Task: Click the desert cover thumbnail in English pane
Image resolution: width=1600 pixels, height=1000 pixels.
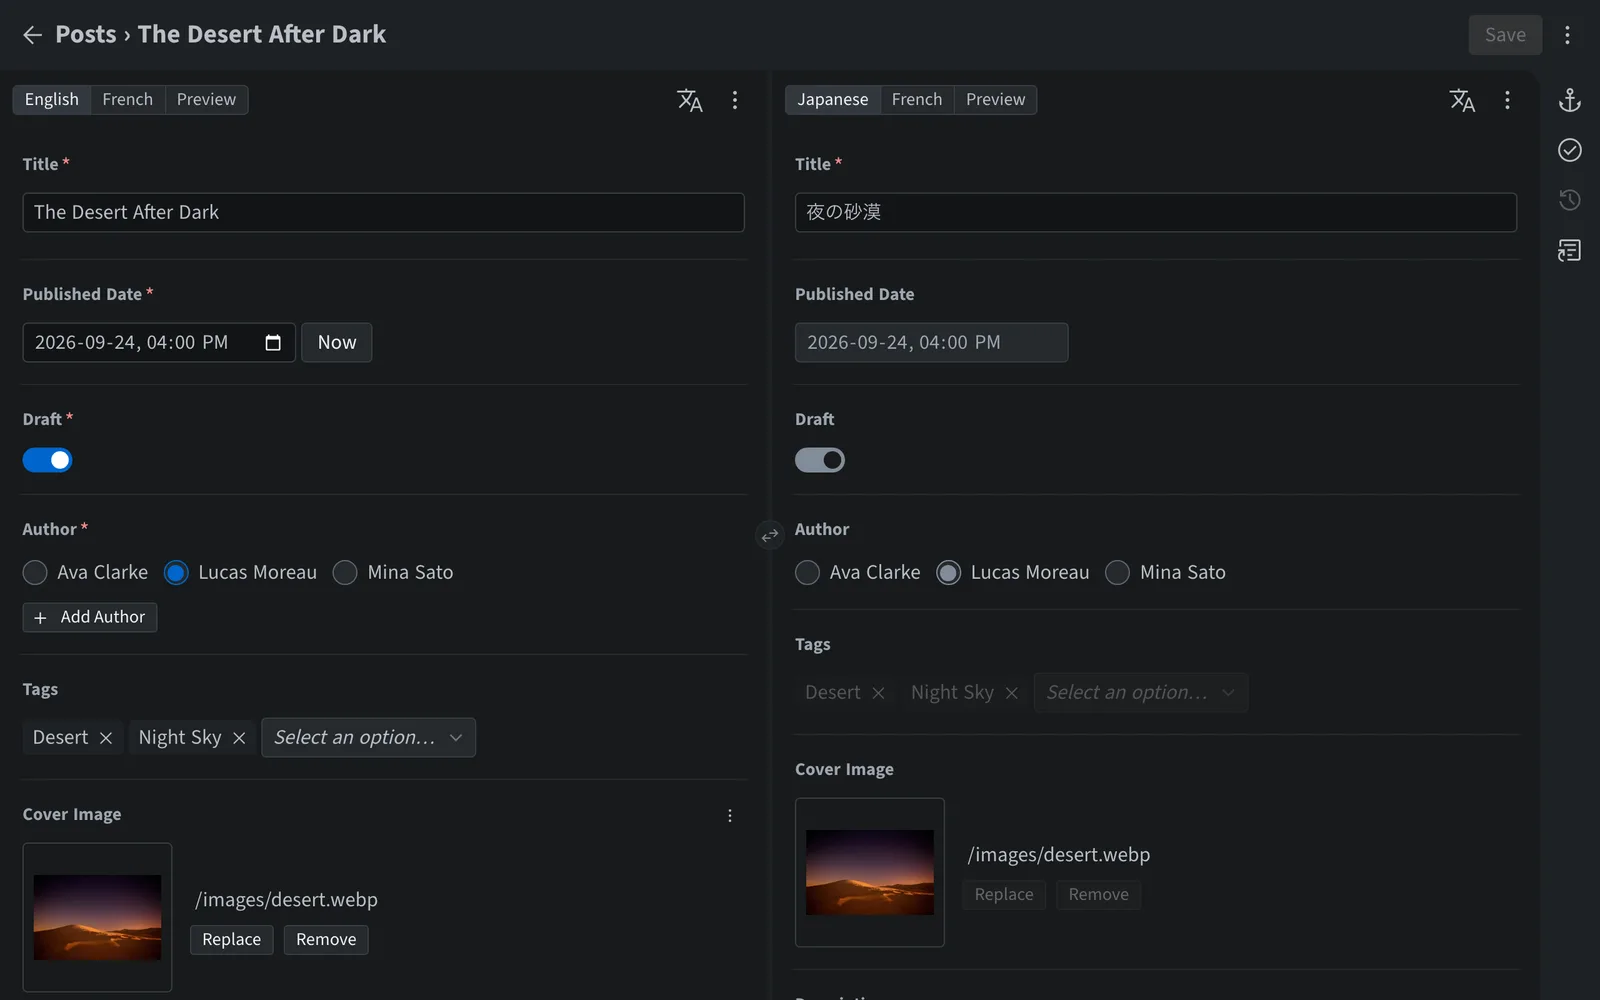Action: tap(97, 918)
